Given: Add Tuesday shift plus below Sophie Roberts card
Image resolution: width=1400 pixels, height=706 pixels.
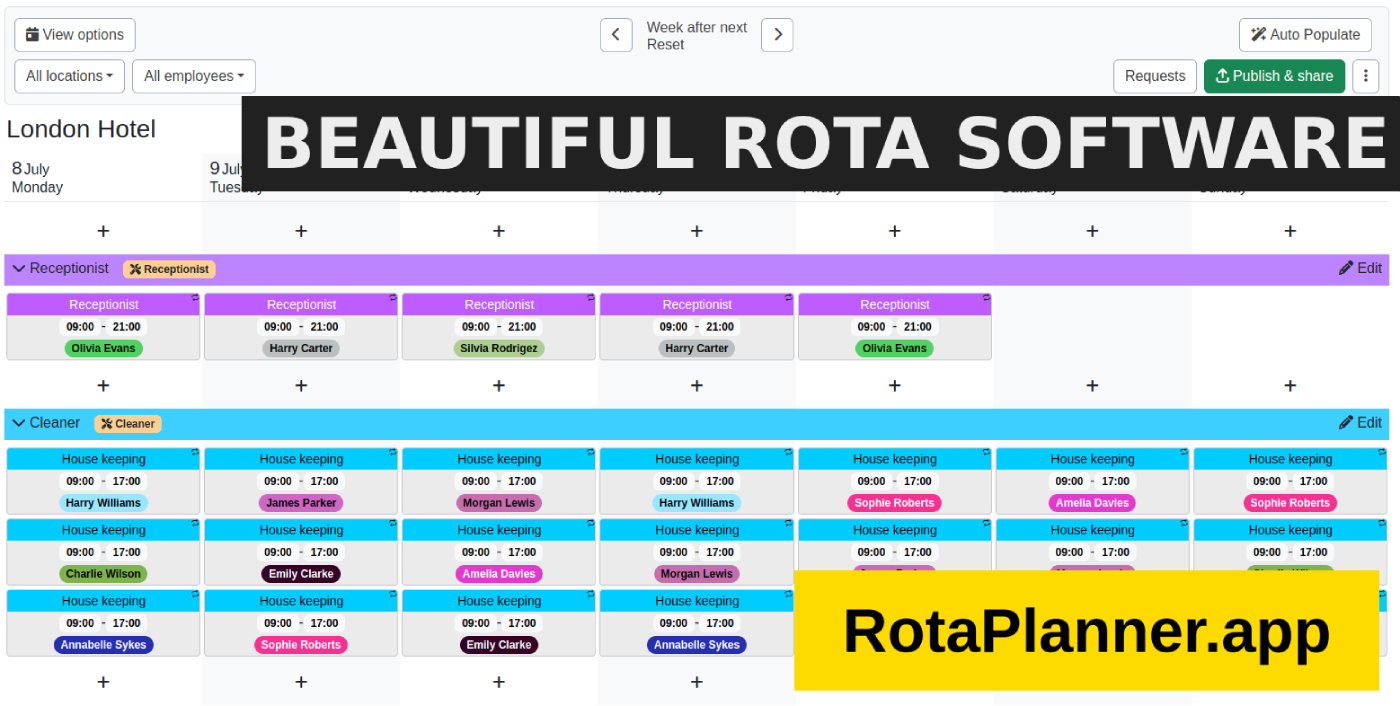Looking at the screenshot, I should [x=301, y=682].
